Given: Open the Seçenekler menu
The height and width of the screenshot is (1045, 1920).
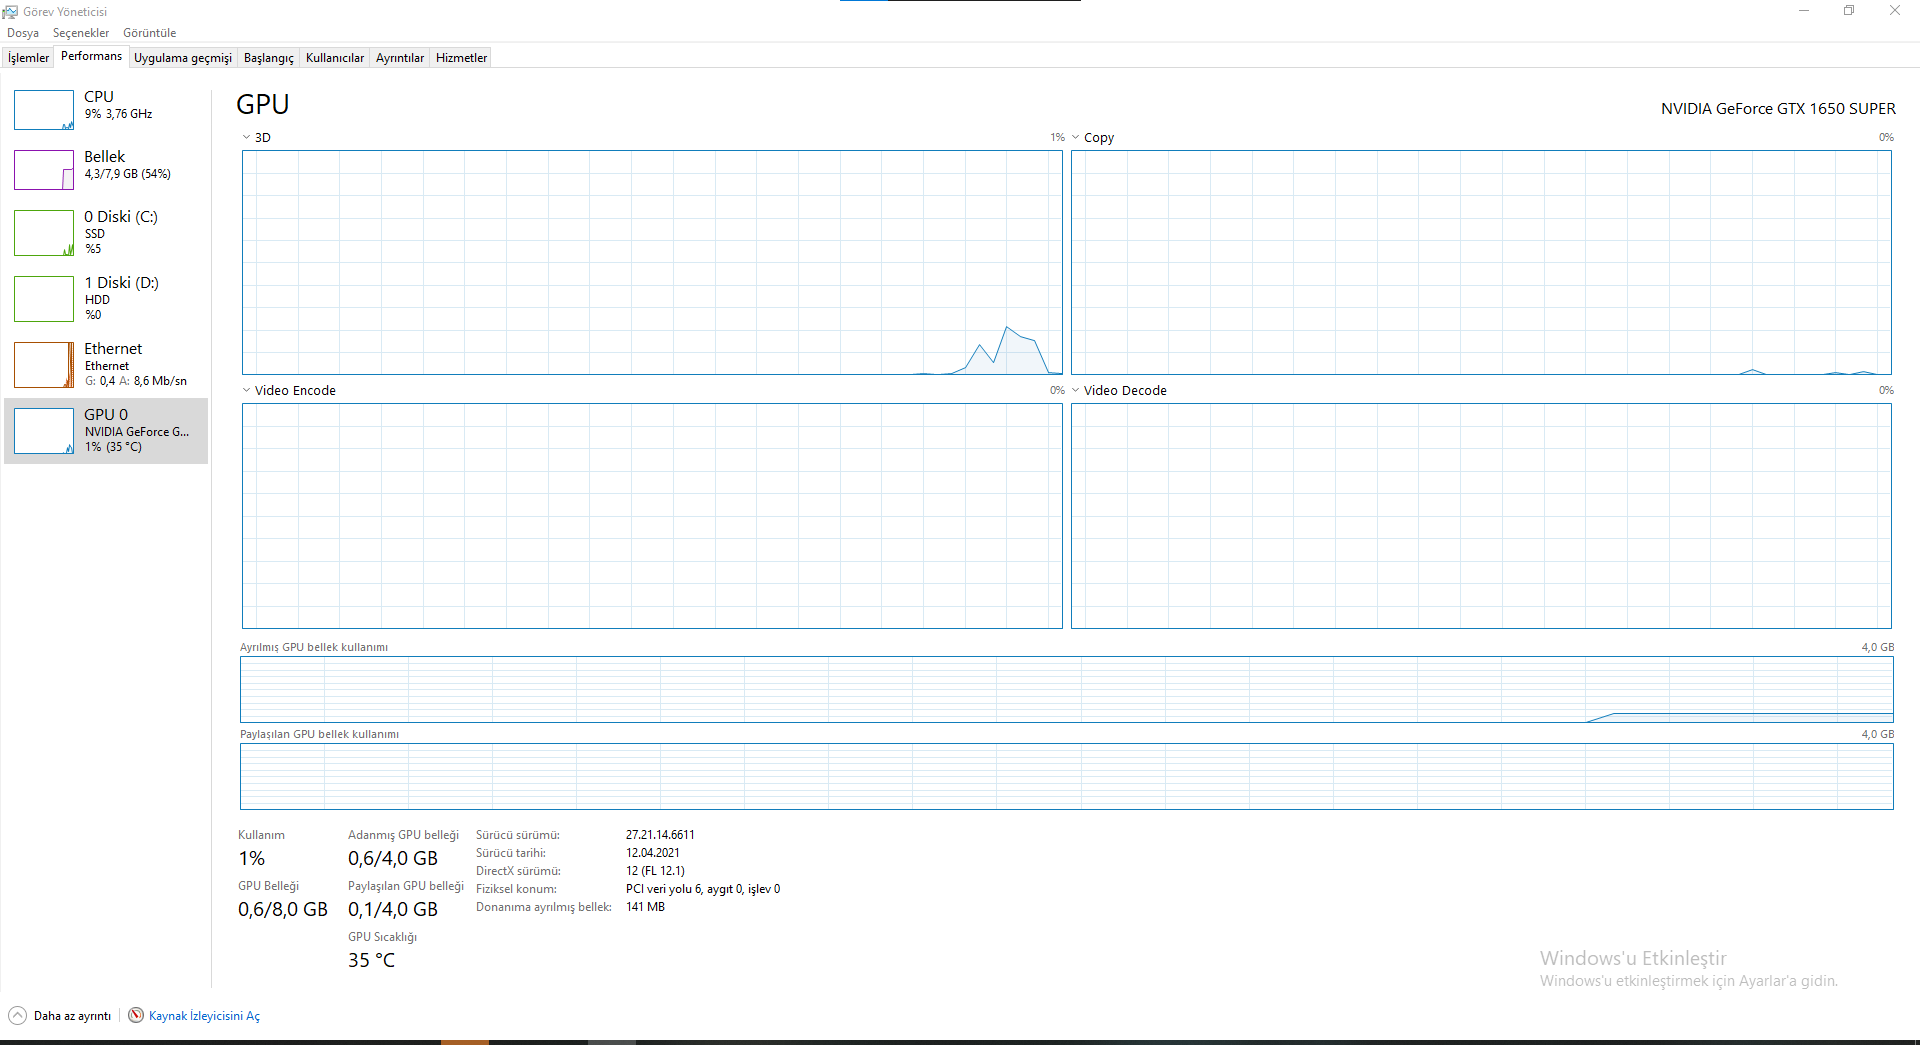Looking at the screenshot, I should pyautogui.click(x=81, y=33).
